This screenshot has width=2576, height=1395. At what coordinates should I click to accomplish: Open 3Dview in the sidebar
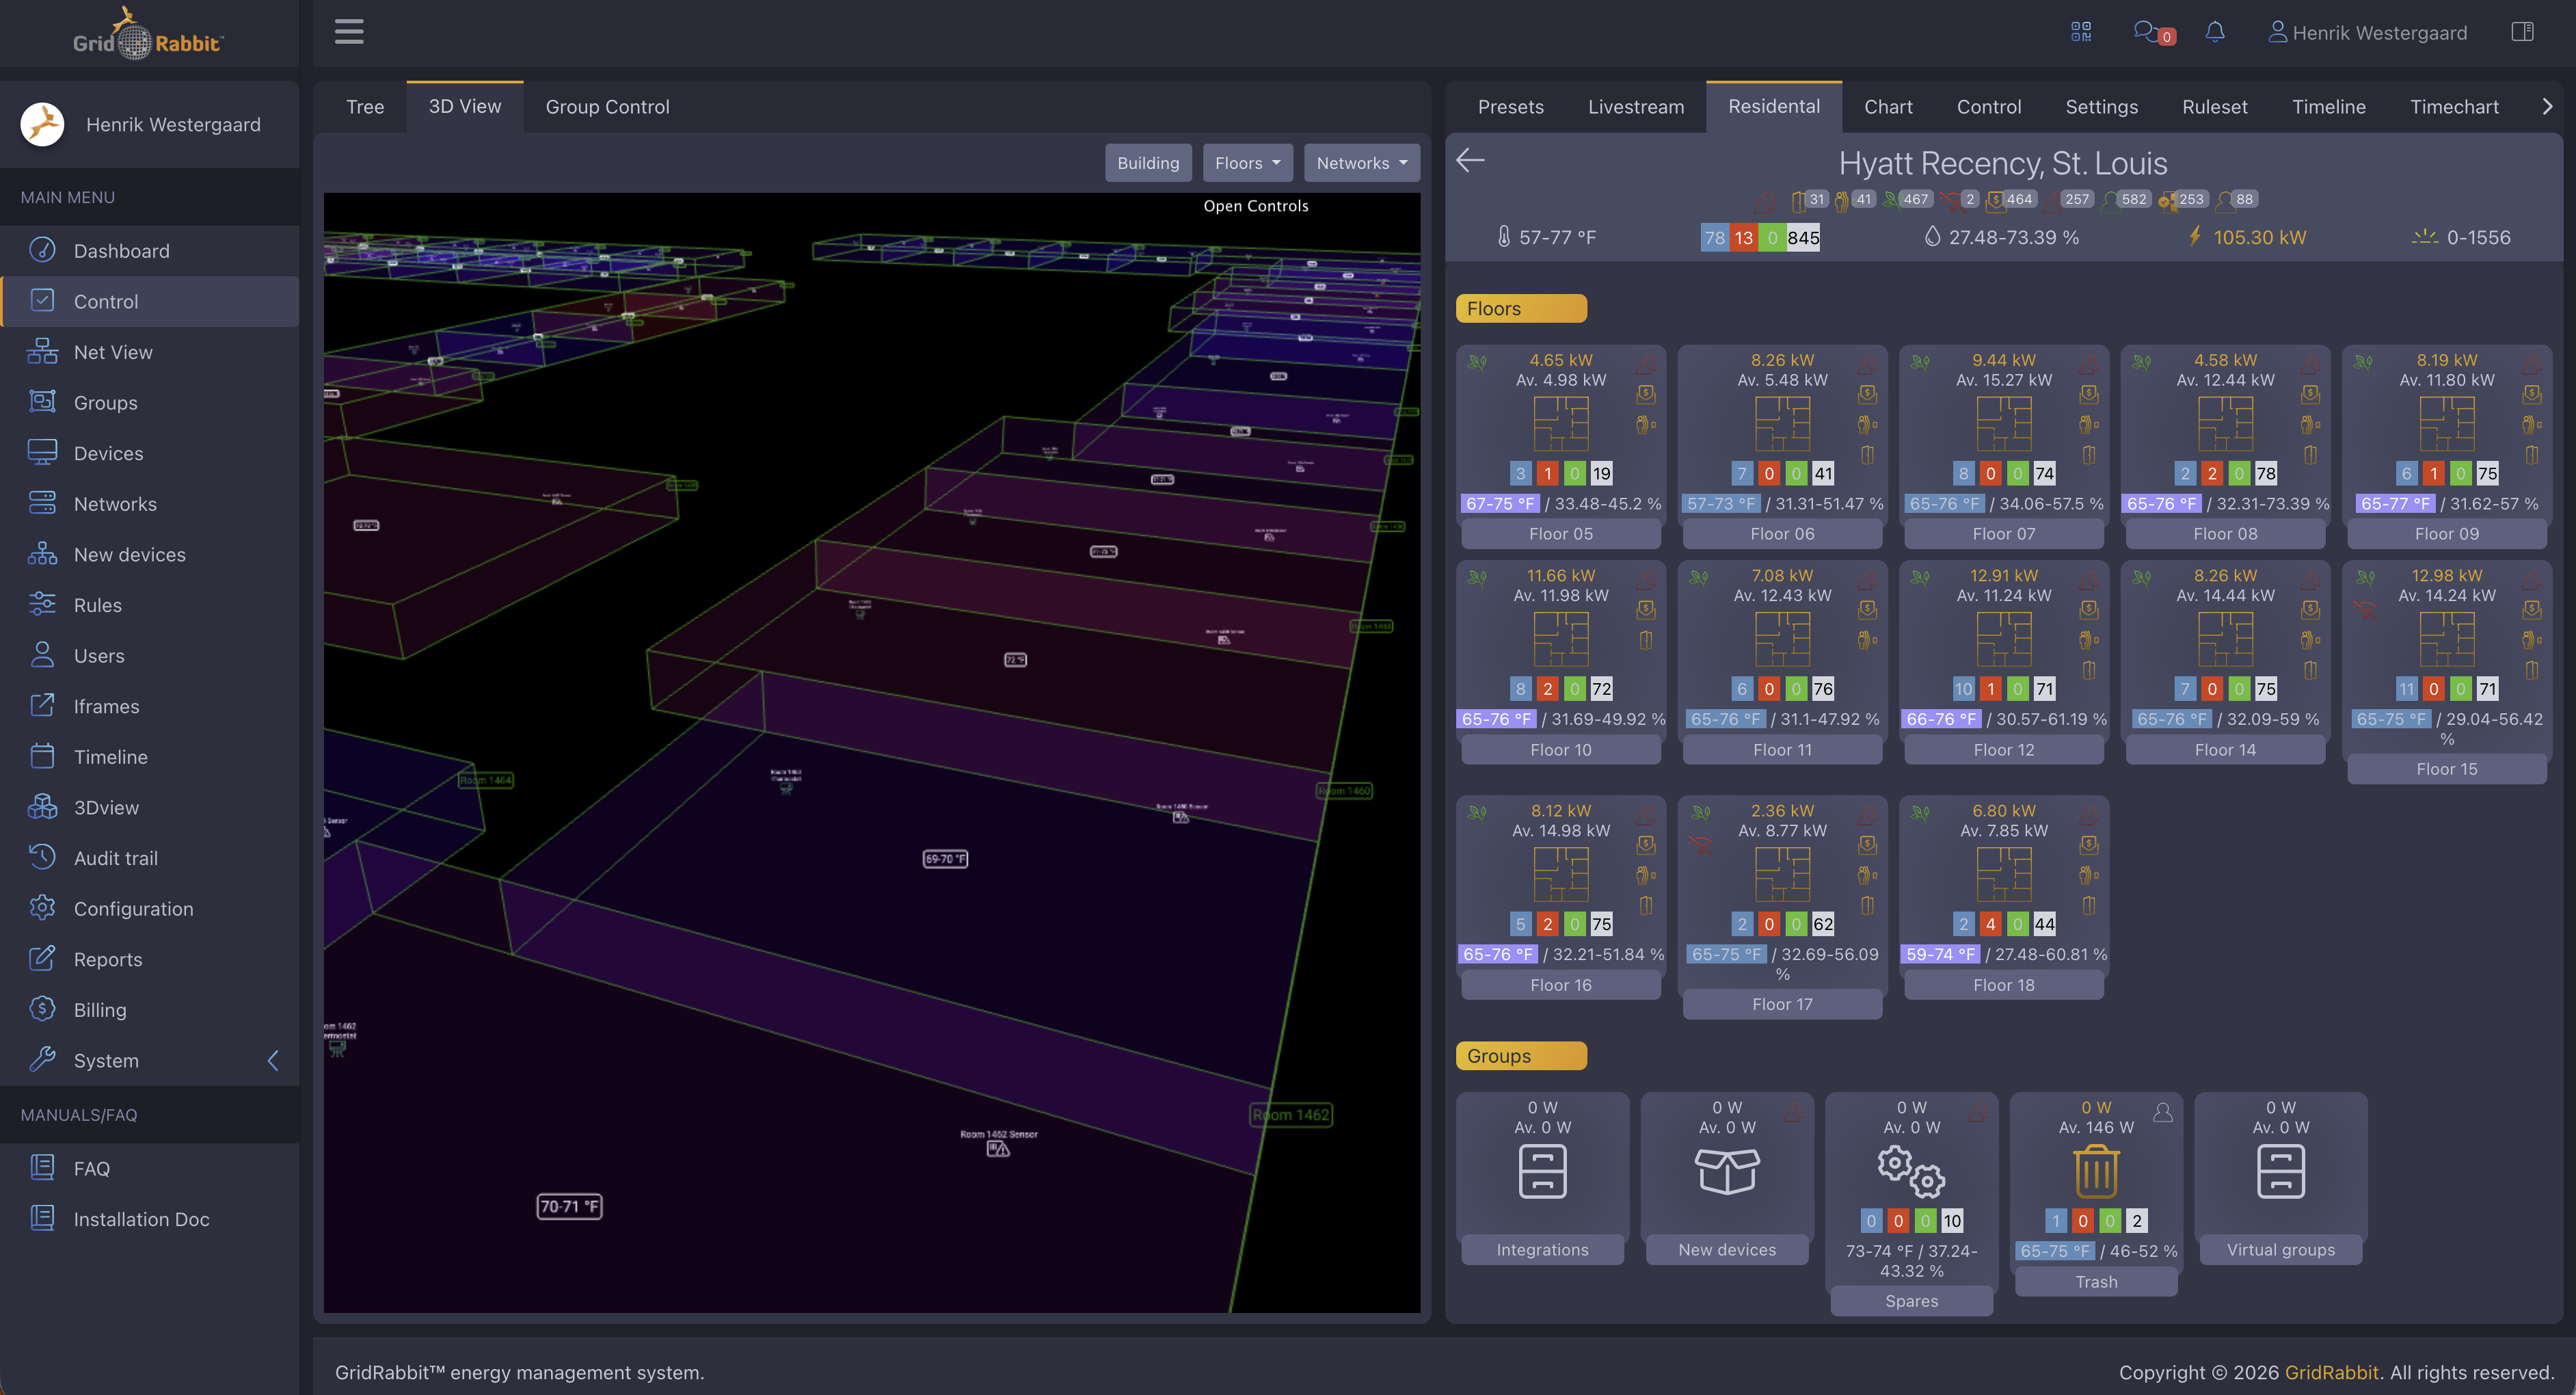point(150,807)
